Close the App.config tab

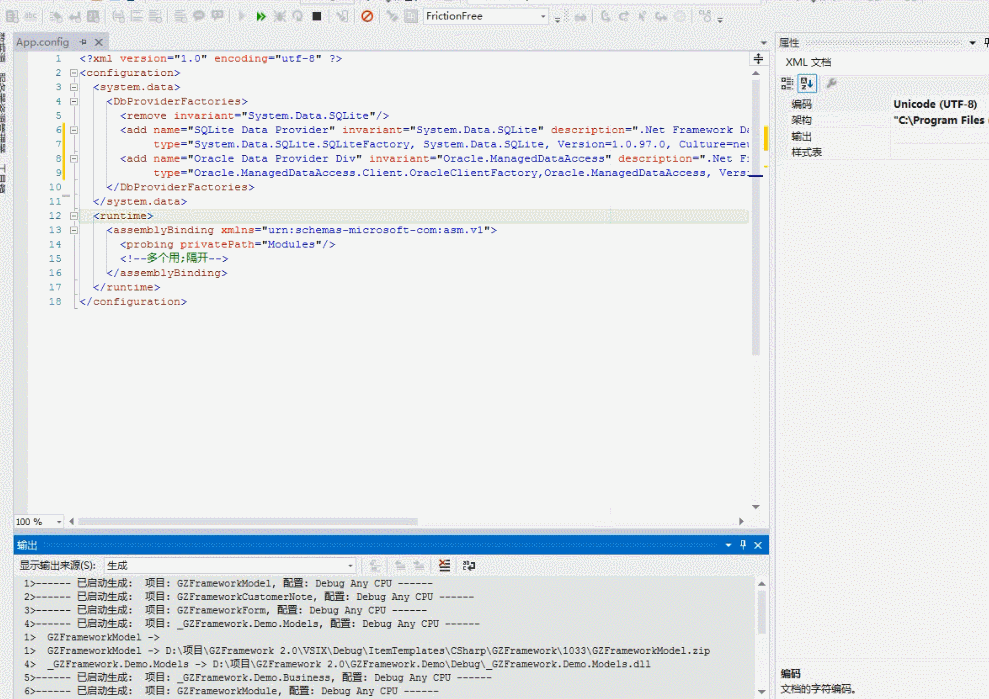click(x=98, y=42)
